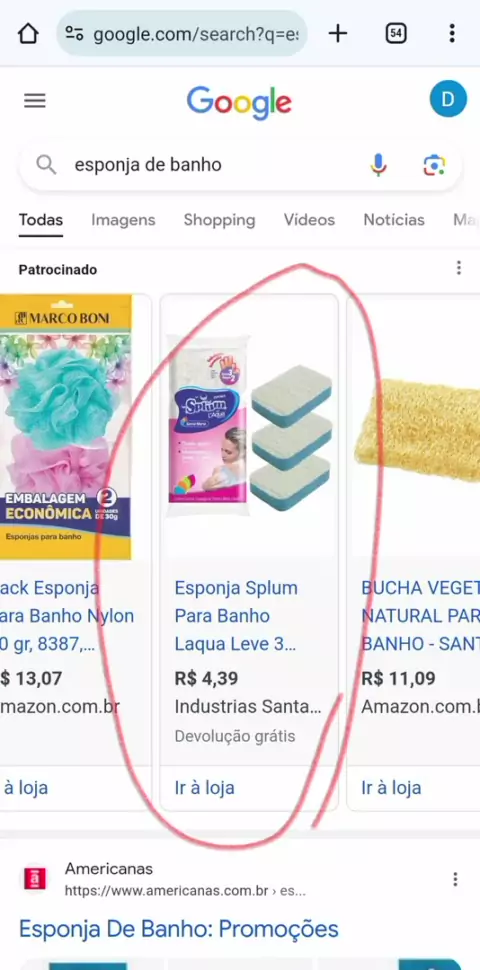Switch to the Imagens tab

click(x=123, y=220)
